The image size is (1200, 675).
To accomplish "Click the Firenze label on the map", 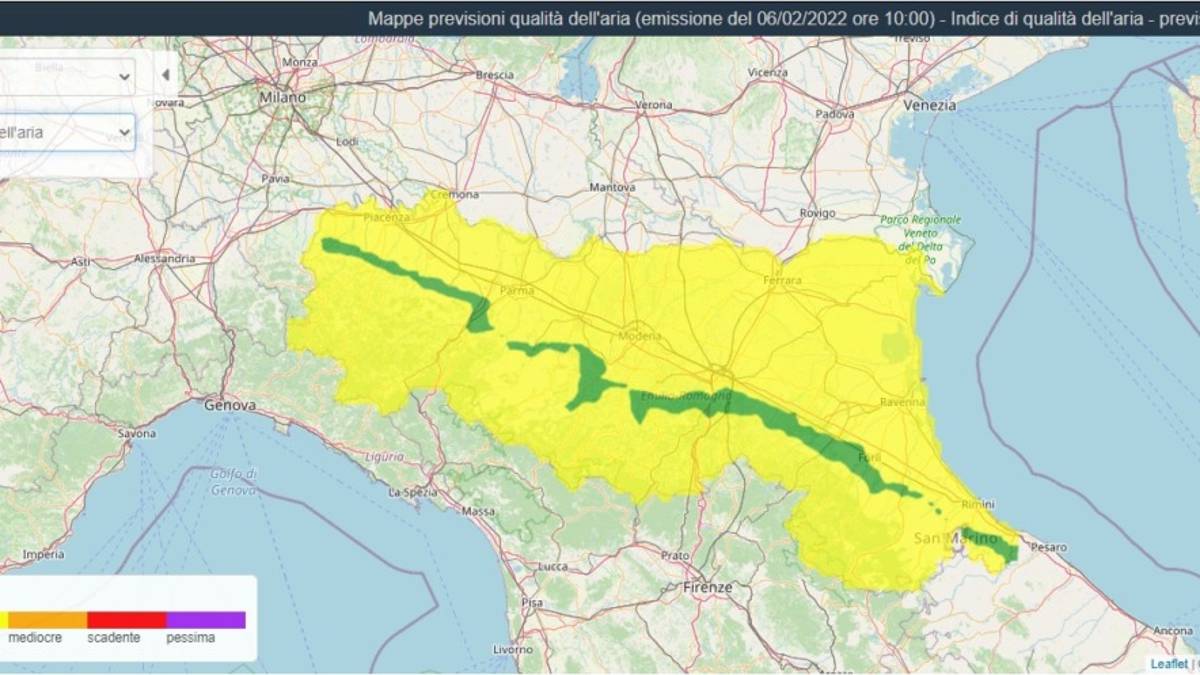I will click(x=708, y=586).
